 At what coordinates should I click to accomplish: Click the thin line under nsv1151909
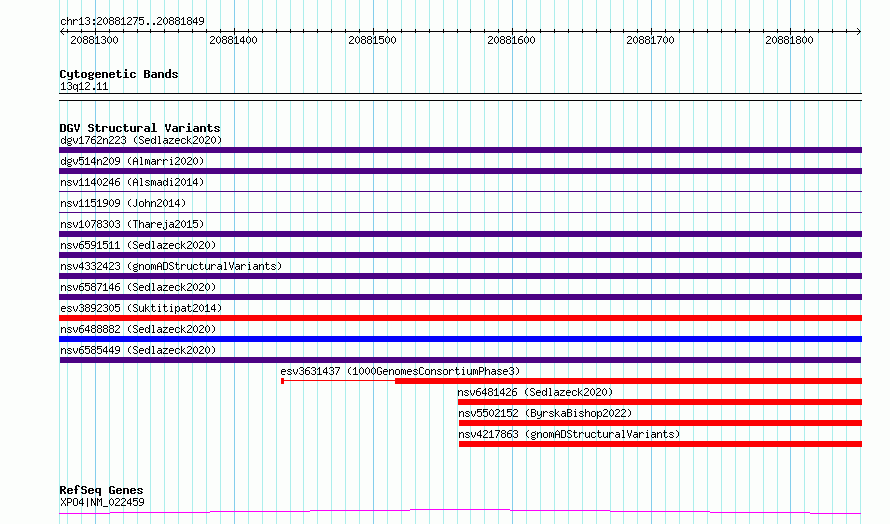(x=460, y=212)
